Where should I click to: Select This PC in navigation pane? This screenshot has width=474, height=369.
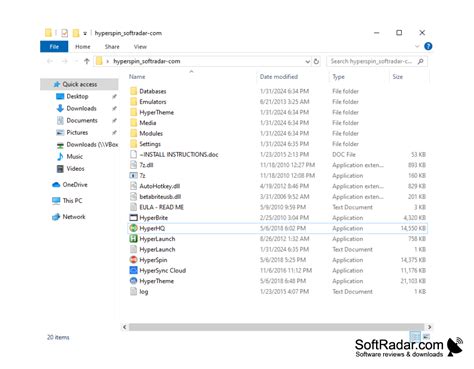[72, 200]
